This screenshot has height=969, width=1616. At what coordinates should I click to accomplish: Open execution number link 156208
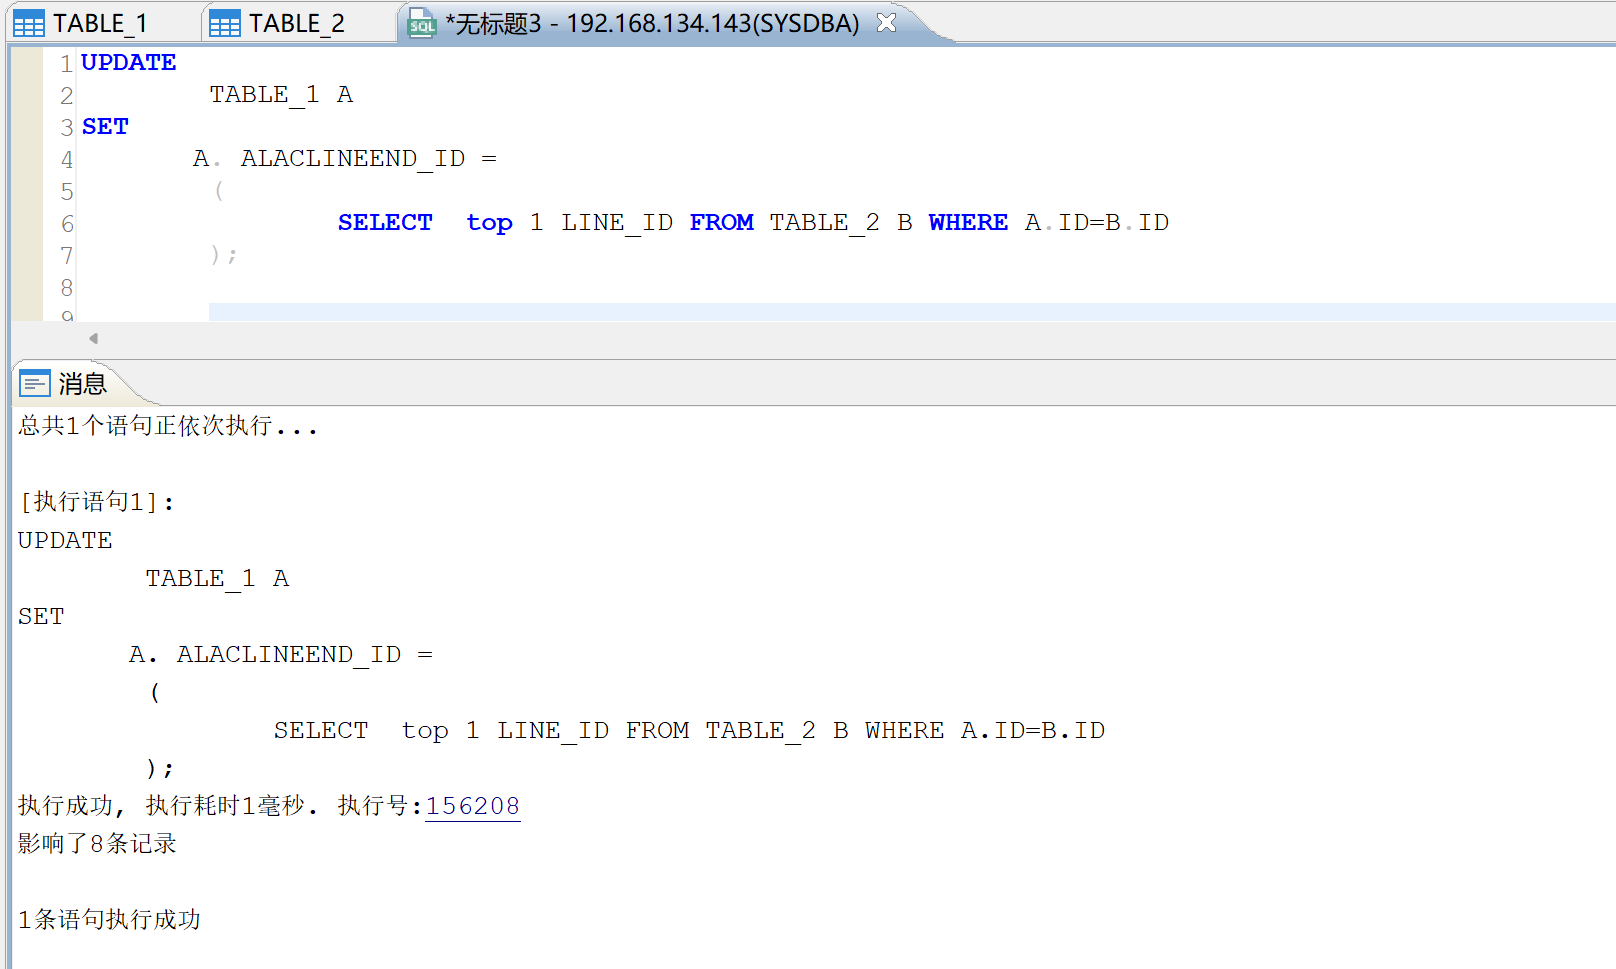[x=473, y=806]
